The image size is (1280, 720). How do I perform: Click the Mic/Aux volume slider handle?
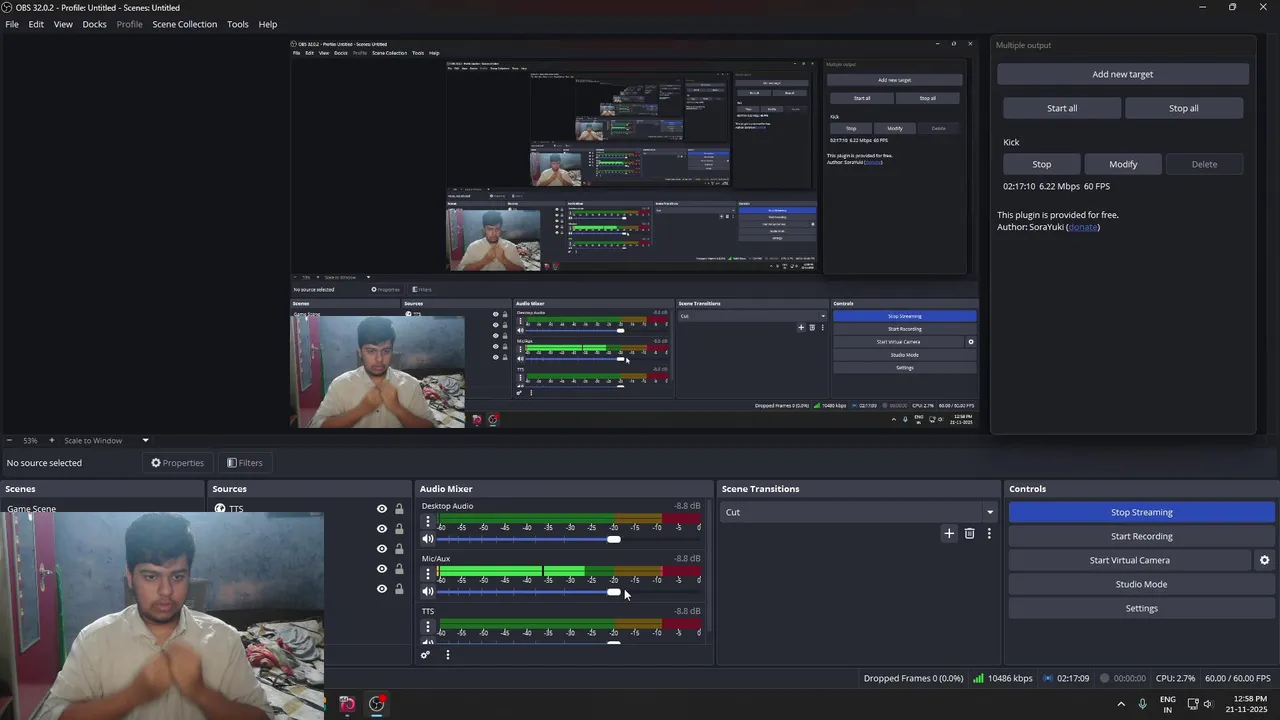click(613, 592)
